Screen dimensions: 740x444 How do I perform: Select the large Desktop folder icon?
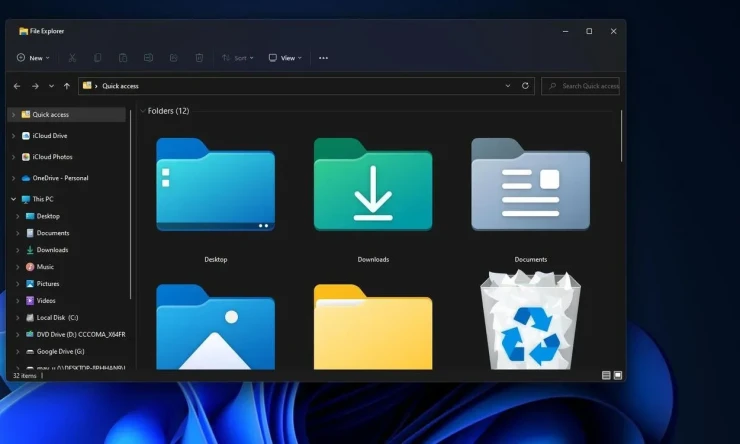click(x=215, y=184)
